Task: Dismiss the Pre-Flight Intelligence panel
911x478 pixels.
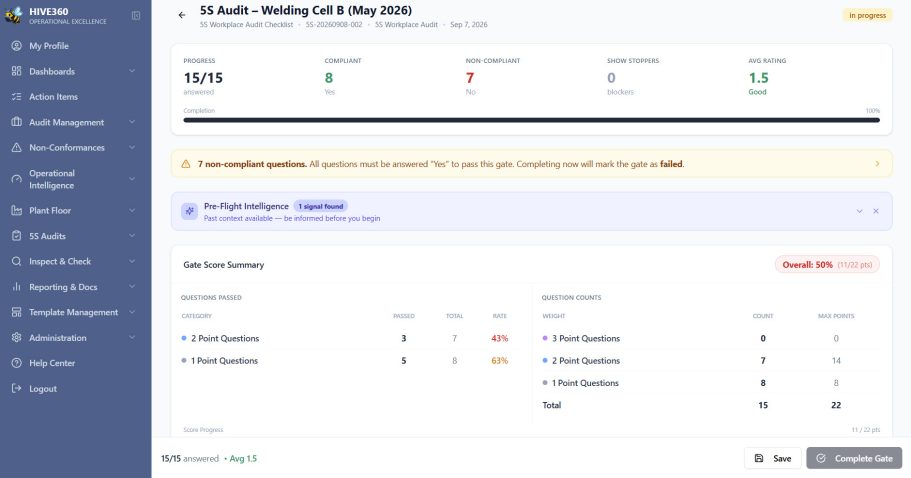Action: click(x=876, y=211)
